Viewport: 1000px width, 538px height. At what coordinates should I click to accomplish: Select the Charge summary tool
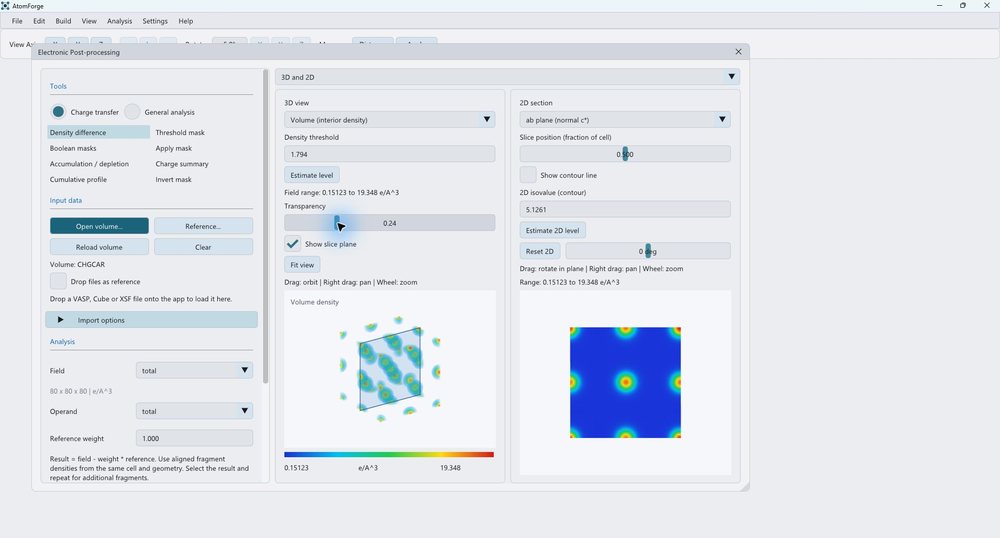point(182,164)
